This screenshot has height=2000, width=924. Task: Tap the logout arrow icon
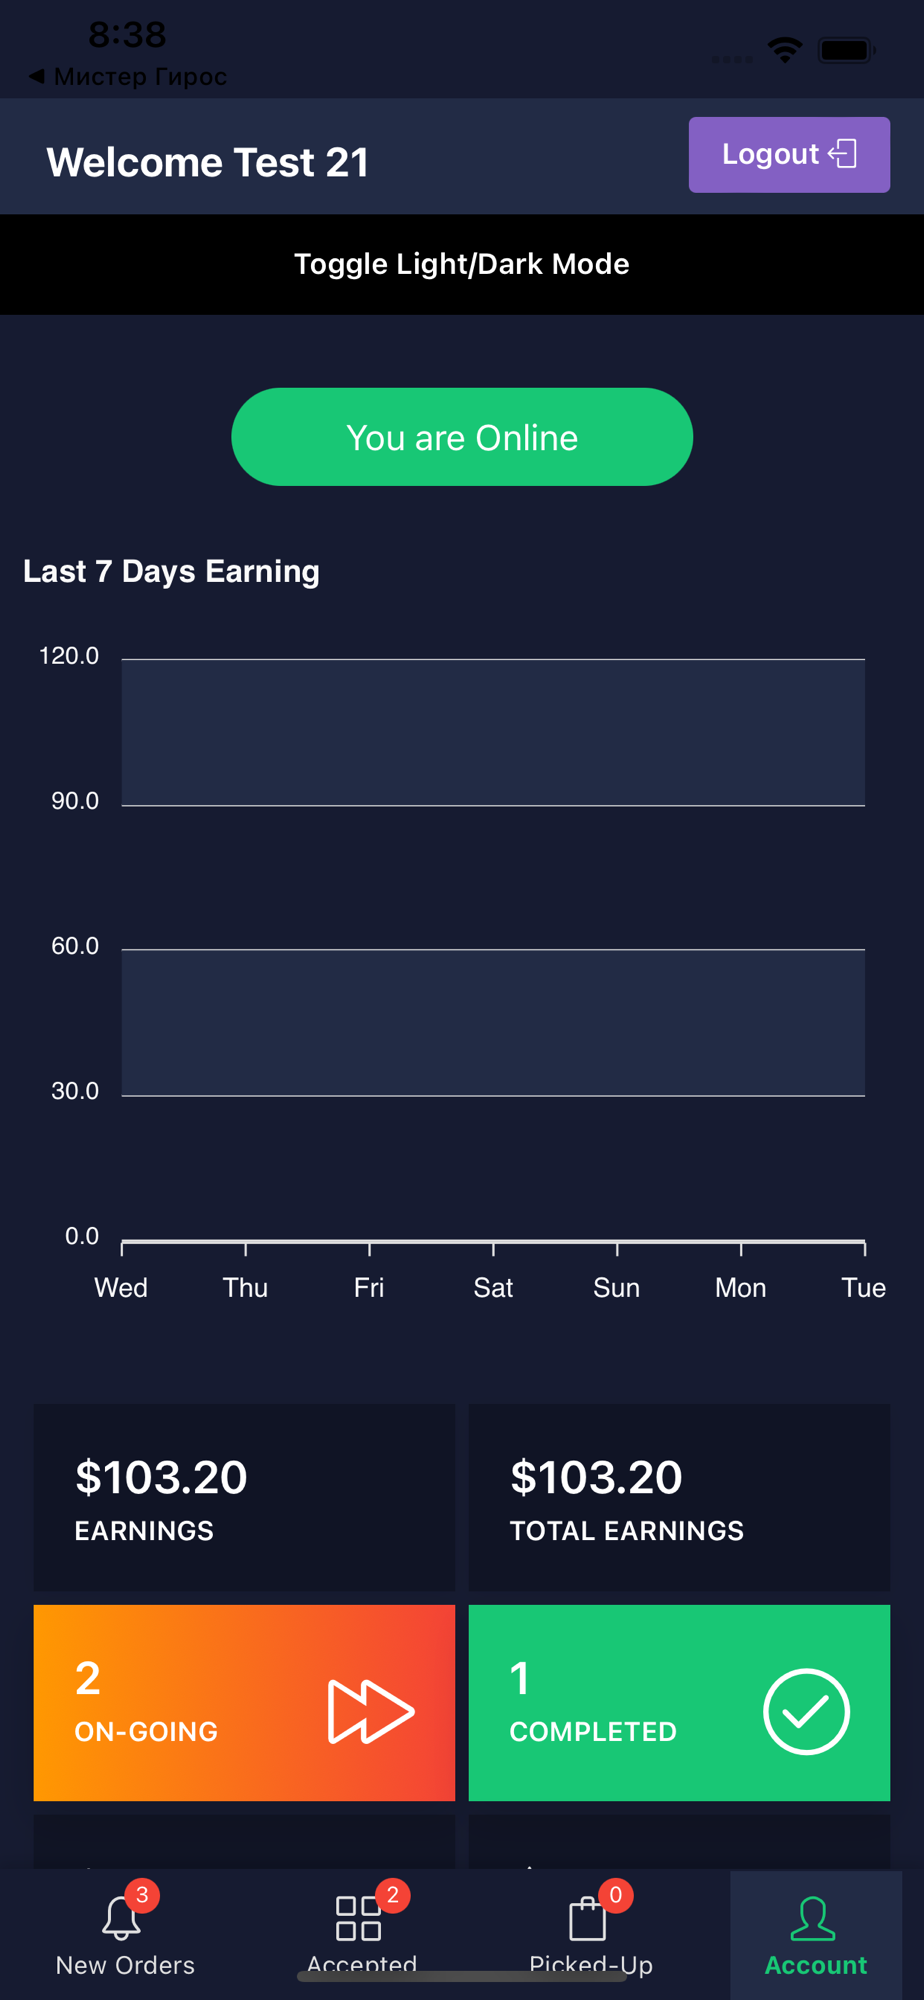tap(843, 153)
